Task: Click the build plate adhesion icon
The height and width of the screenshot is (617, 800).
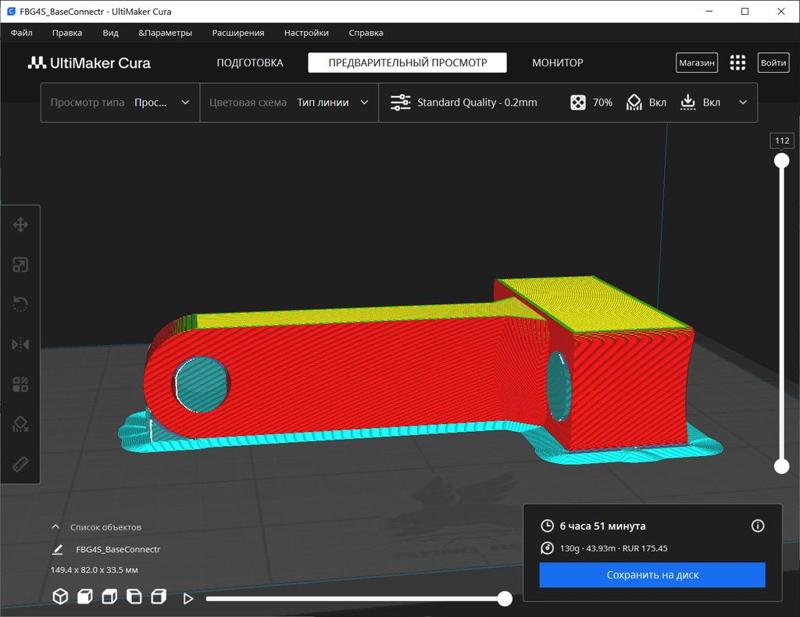Action: 688,103
